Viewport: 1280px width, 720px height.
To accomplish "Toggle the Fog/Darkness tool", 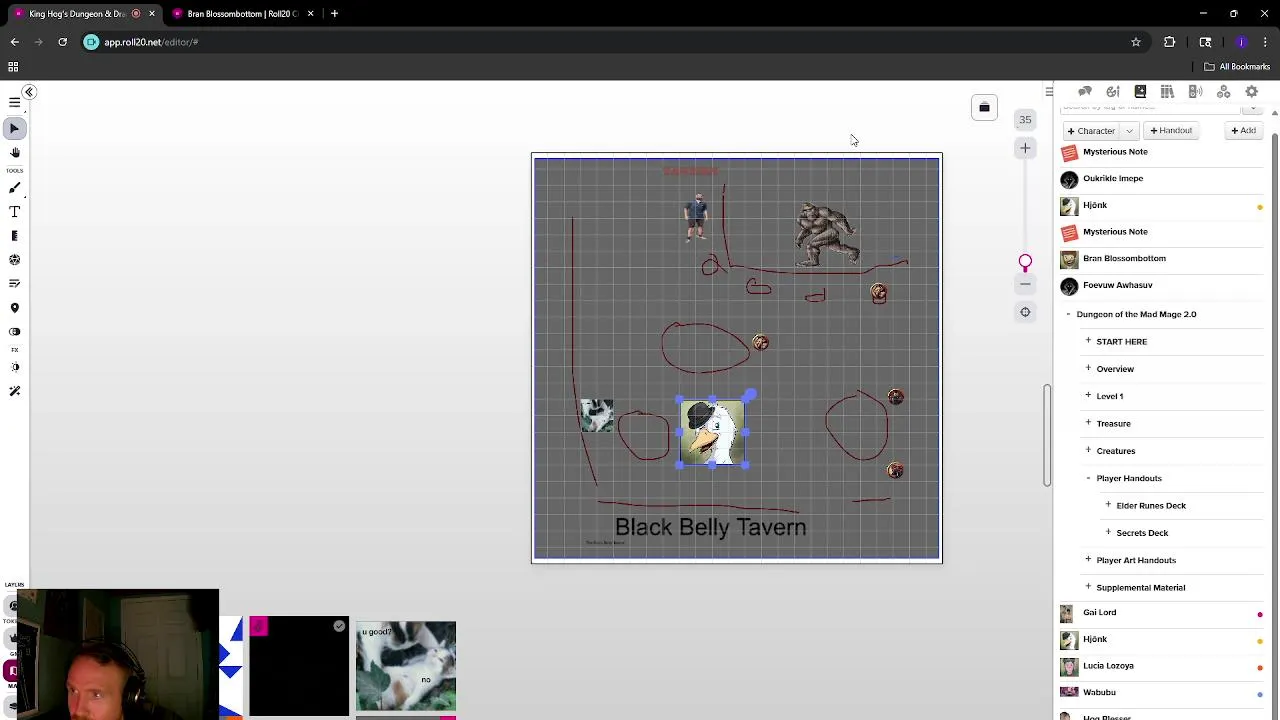I will 14,332.
